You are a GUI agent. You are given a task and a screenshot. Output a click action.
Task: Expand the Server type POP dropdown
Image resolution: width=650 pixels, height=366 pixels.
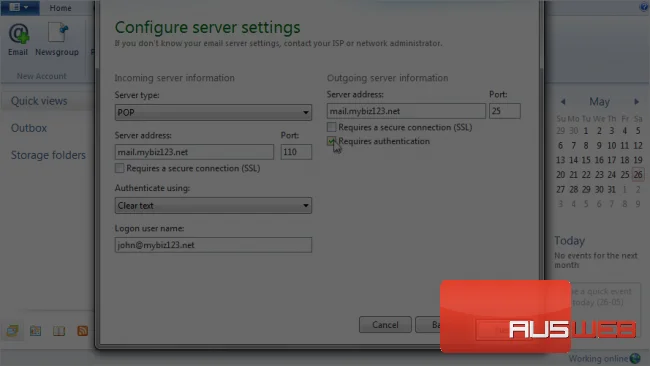[213, 112]
